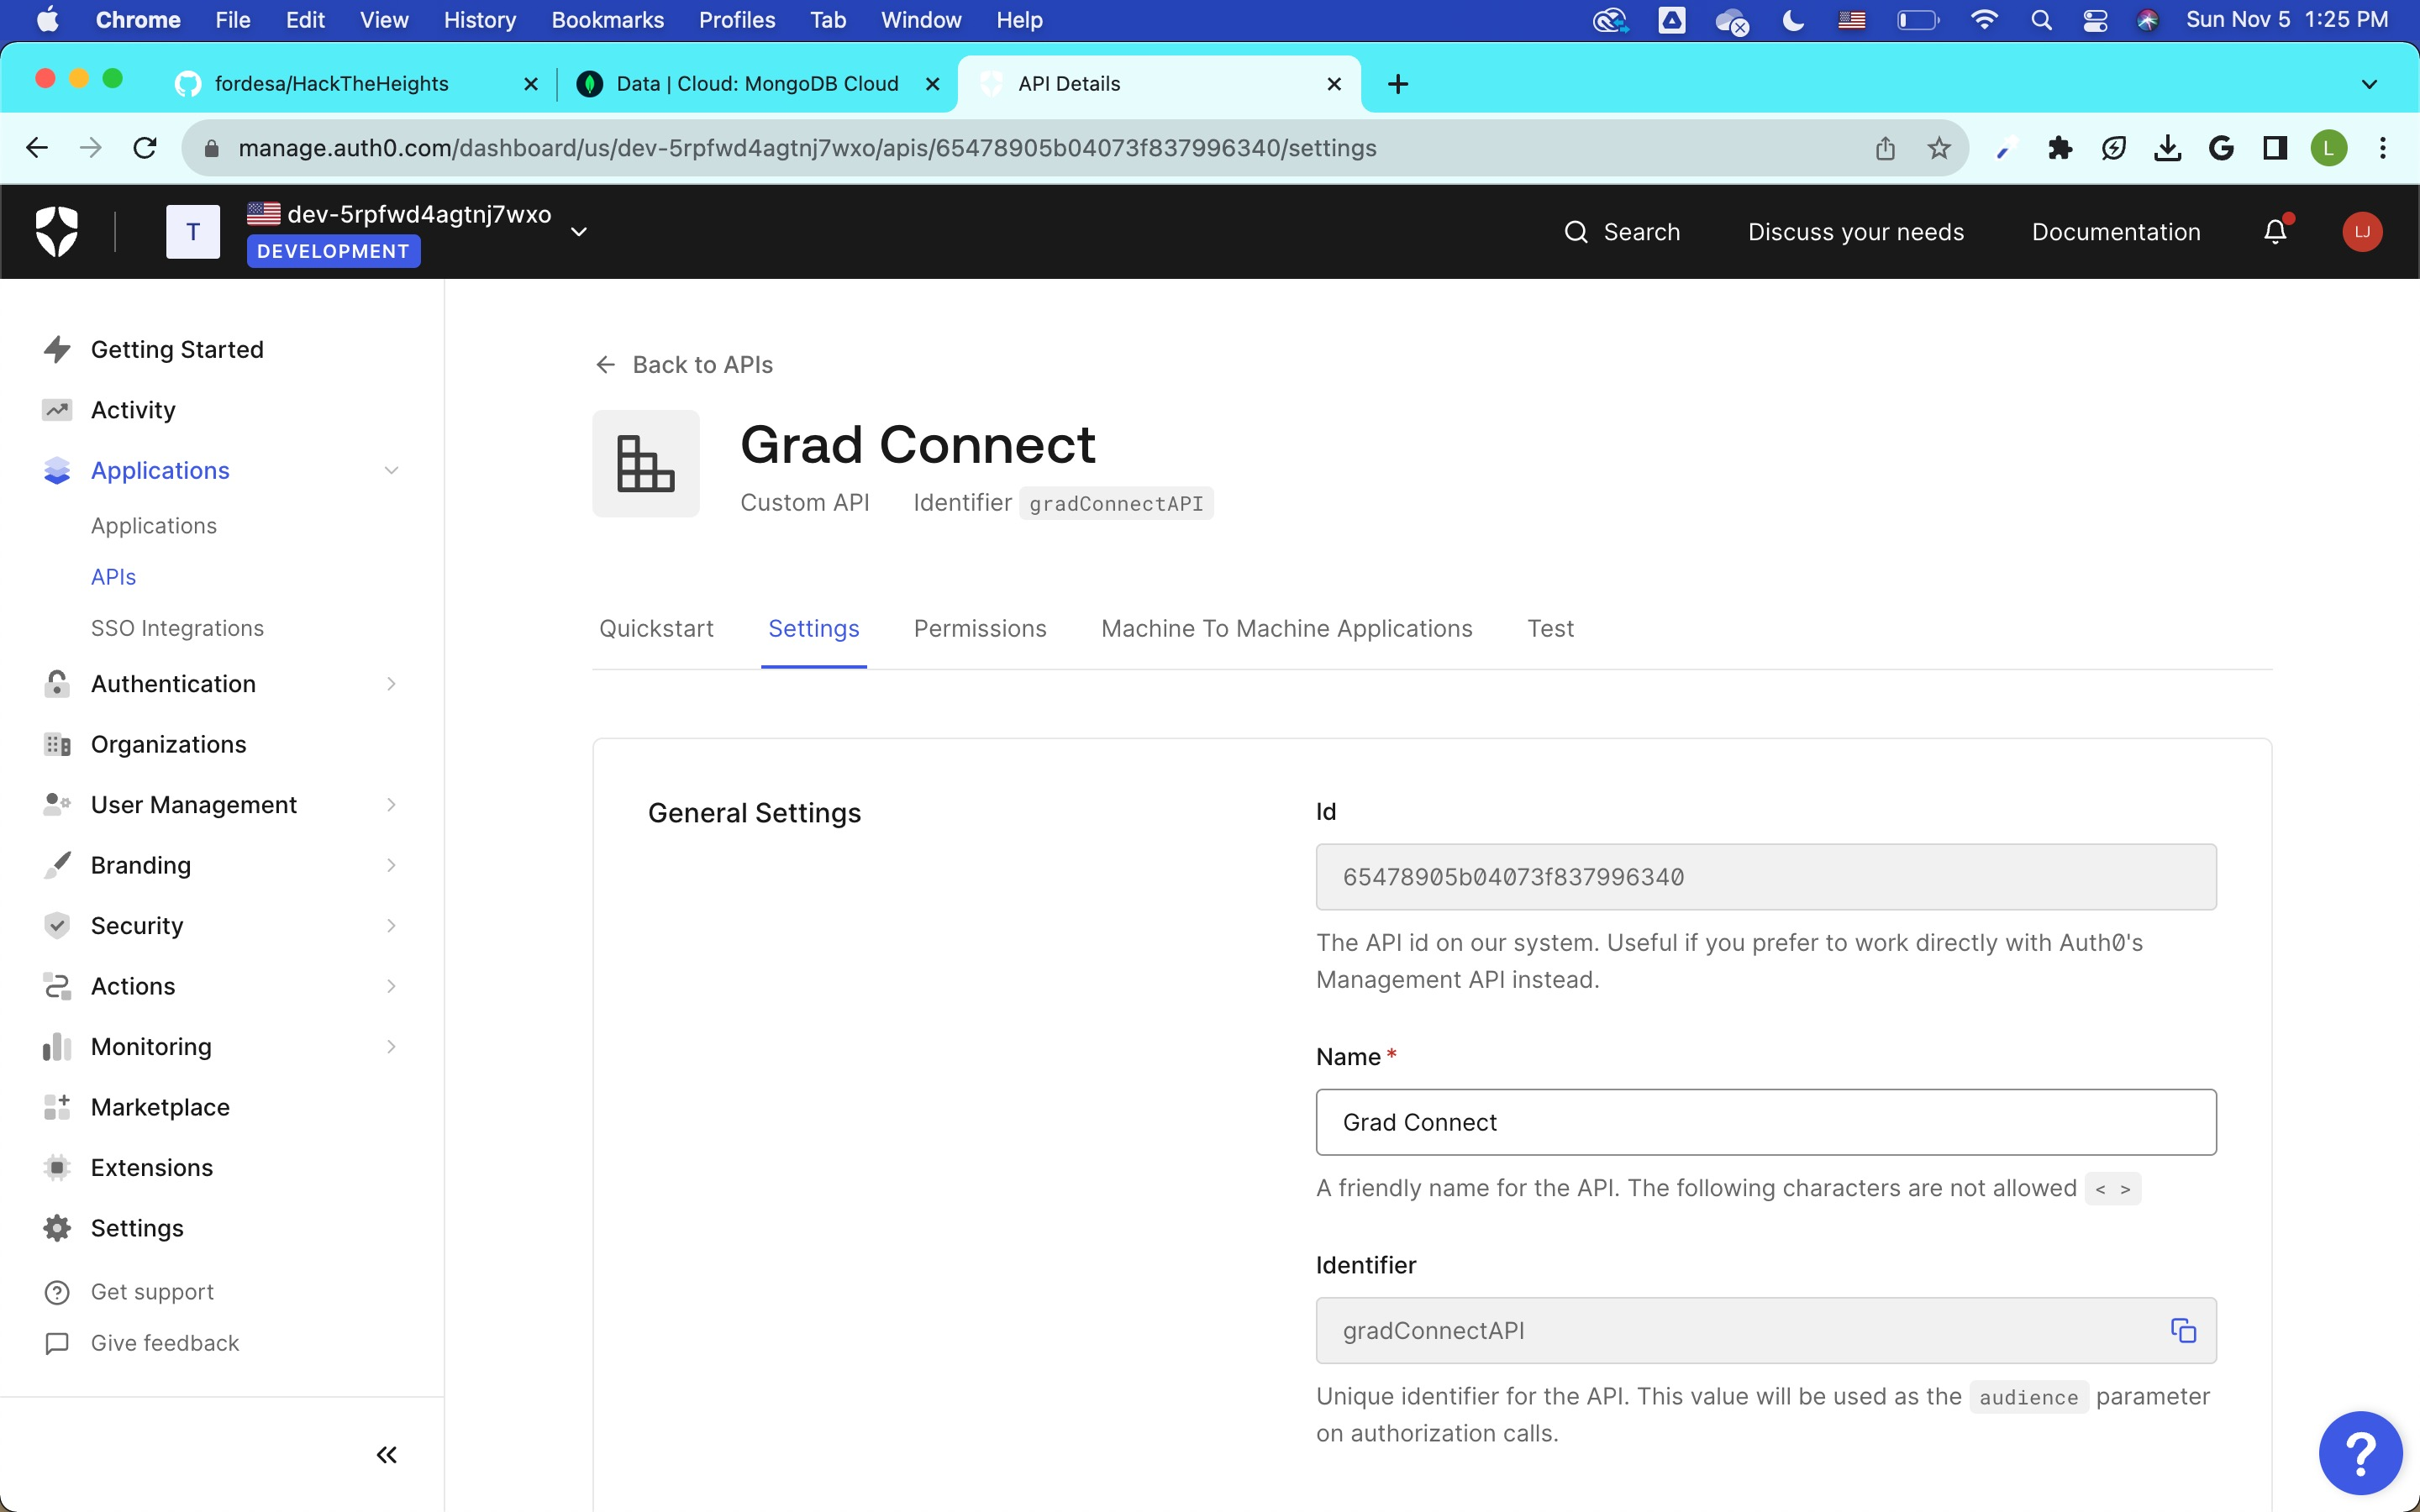Expand the User Management sidebar section

coord(194,804)
